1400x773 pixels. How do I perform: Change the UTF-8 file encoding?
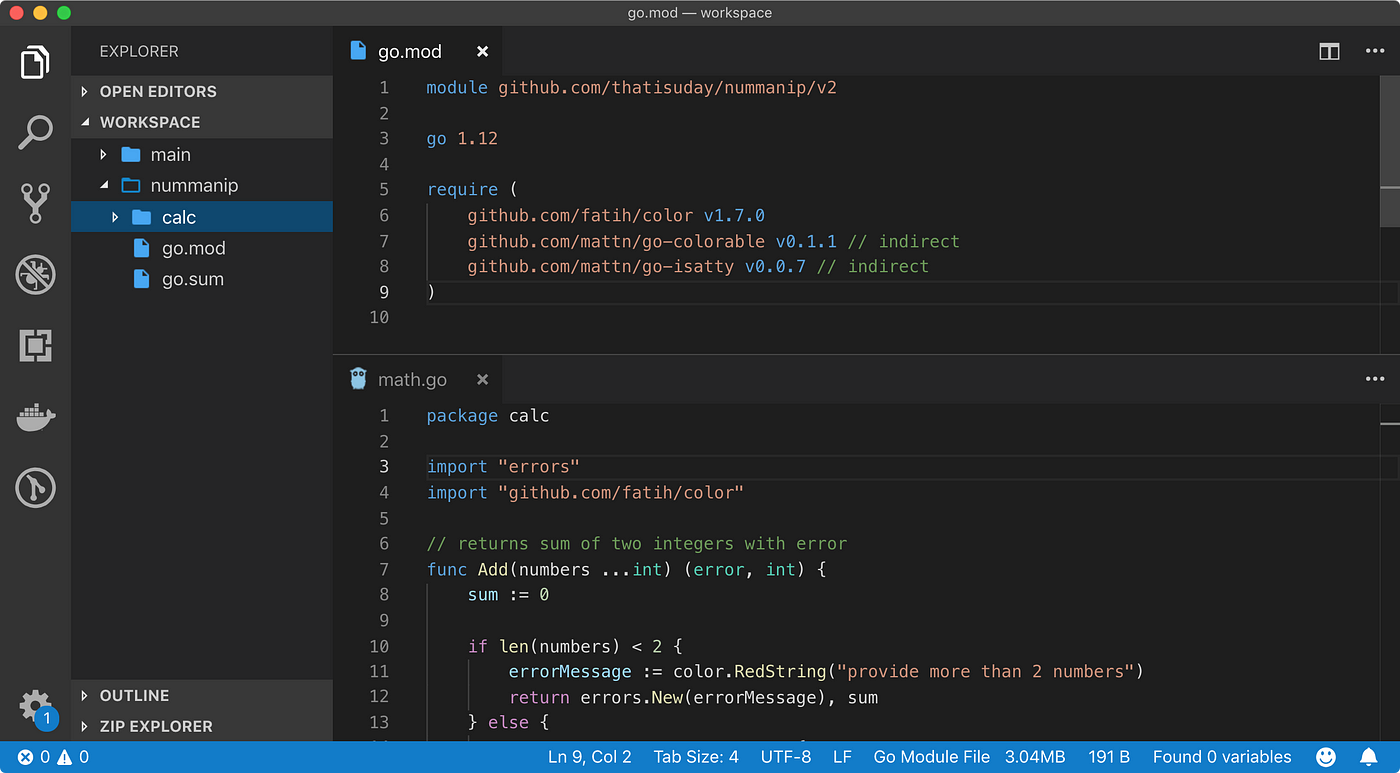(x=786, y=757)
